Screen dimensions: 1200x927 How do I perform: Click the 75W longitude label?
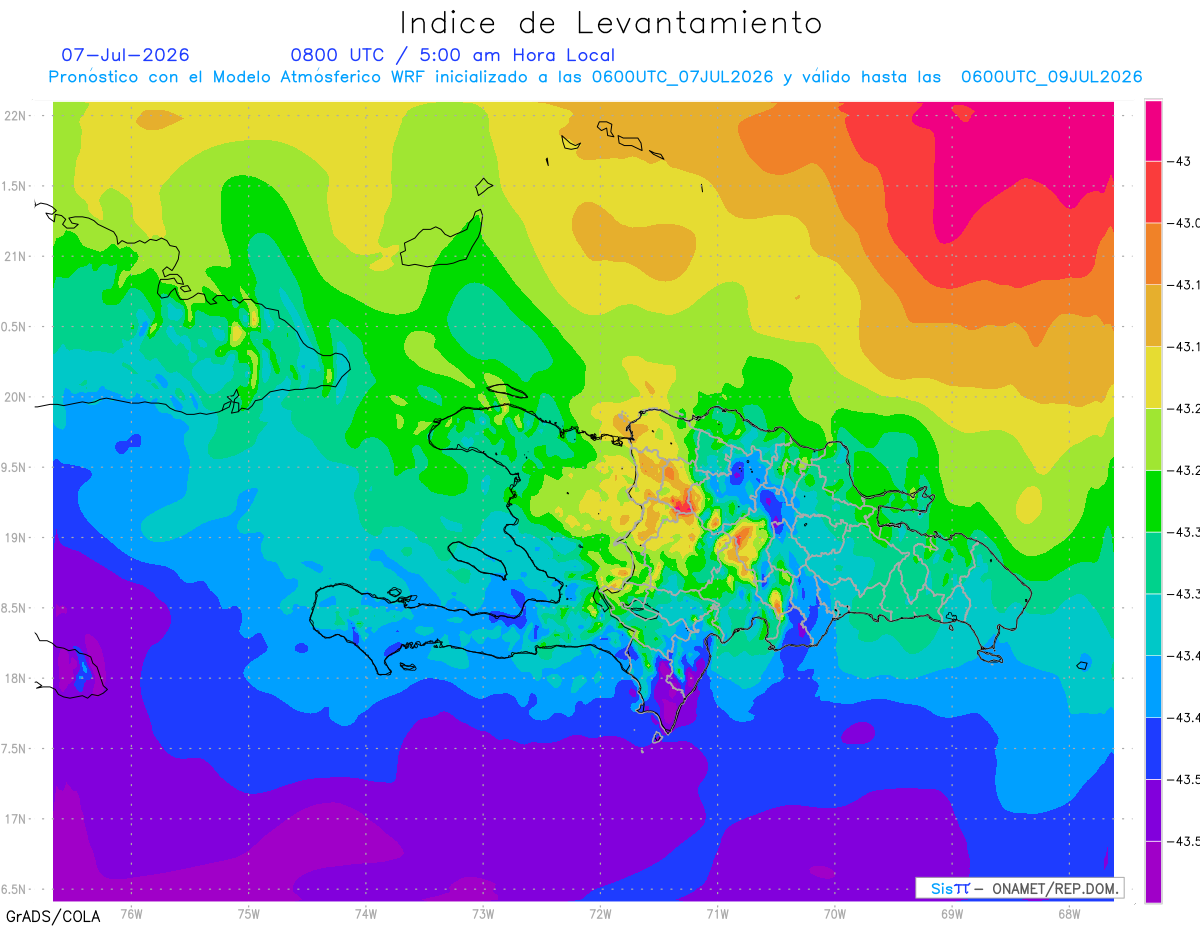(249, 913)
